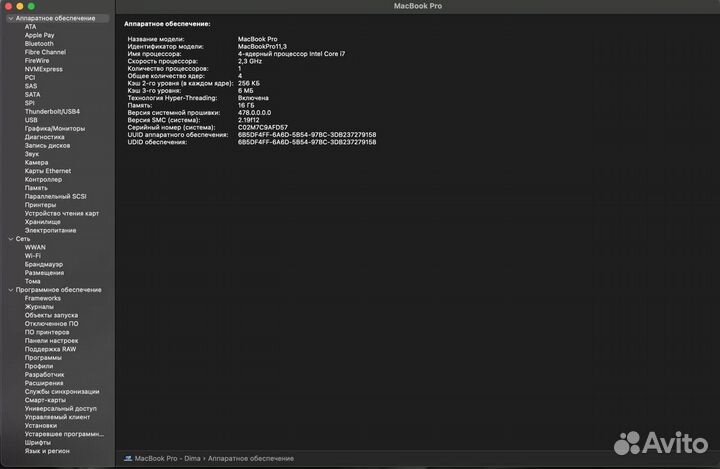Select Тома under Сеть

pyautogui.click(x=33, y=282)
